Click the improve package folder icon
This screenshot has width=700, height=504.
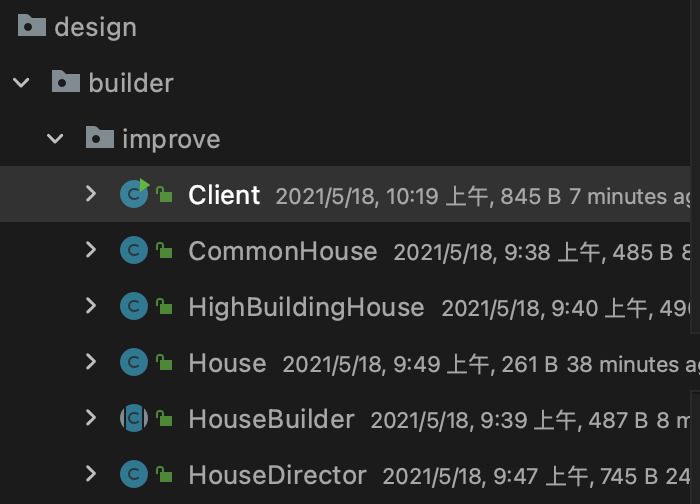(x=100, y=137)
